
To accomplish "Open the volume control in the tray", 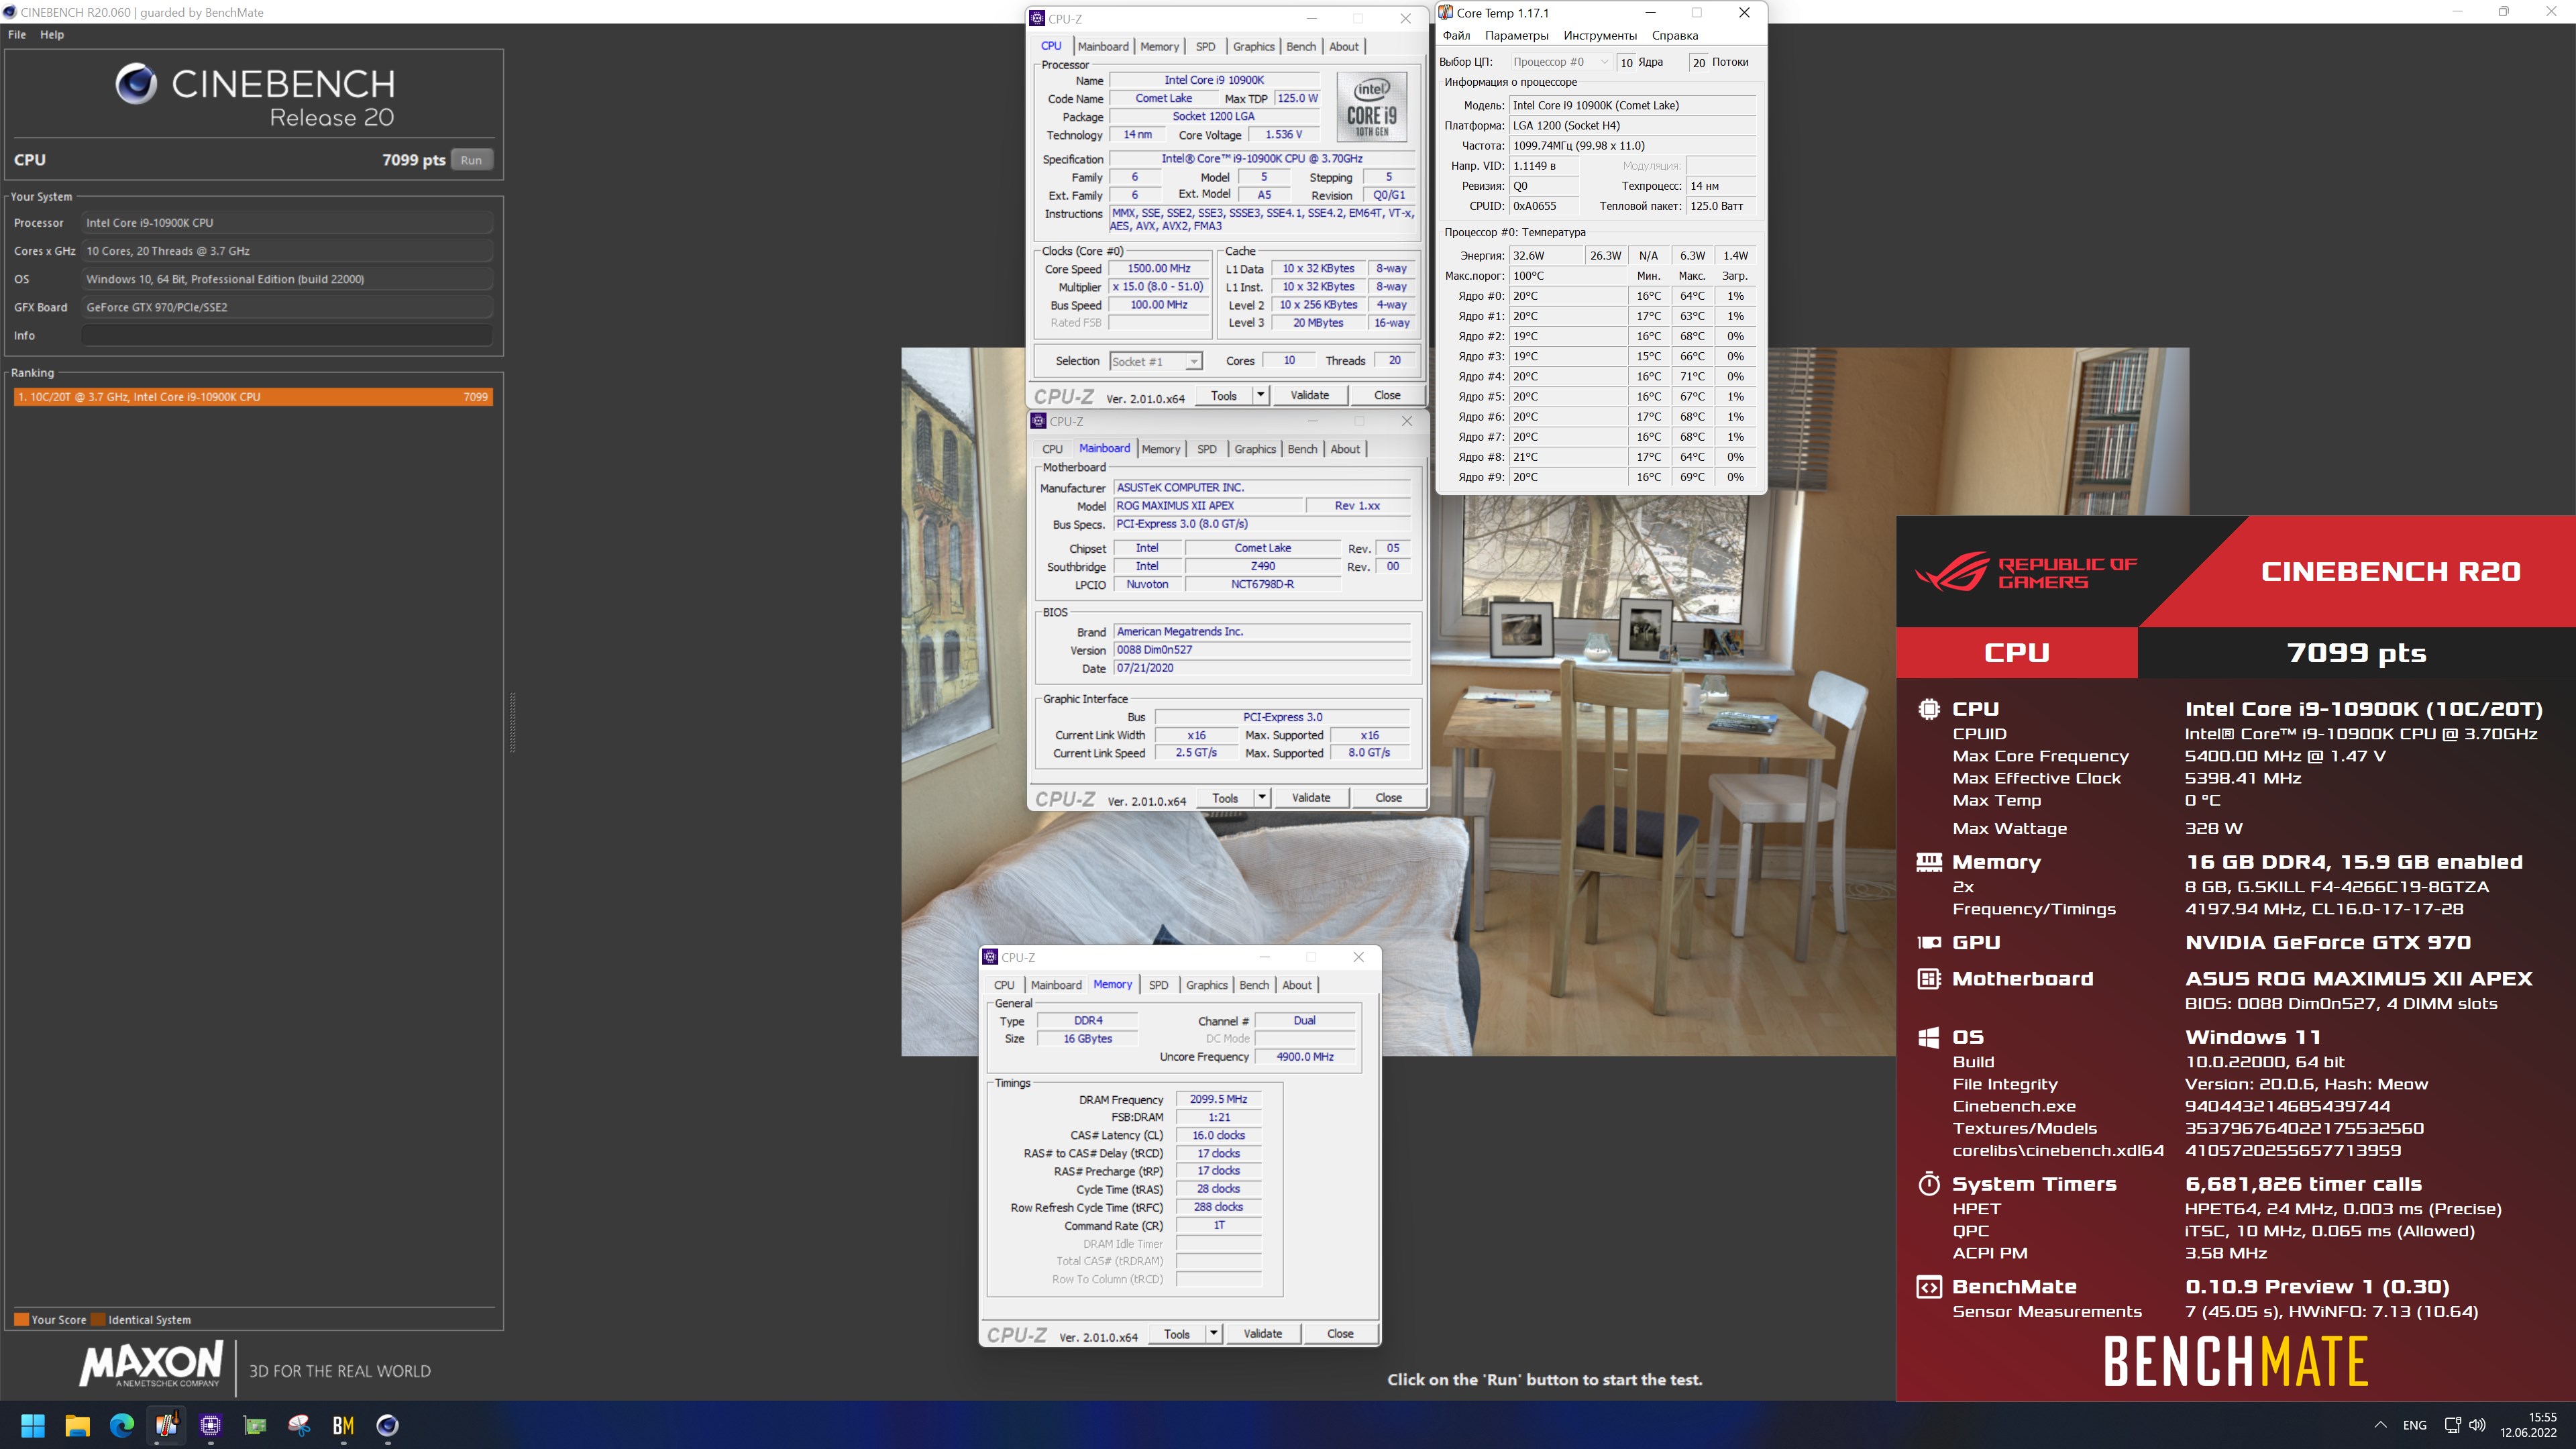I will (2477, 1425).
